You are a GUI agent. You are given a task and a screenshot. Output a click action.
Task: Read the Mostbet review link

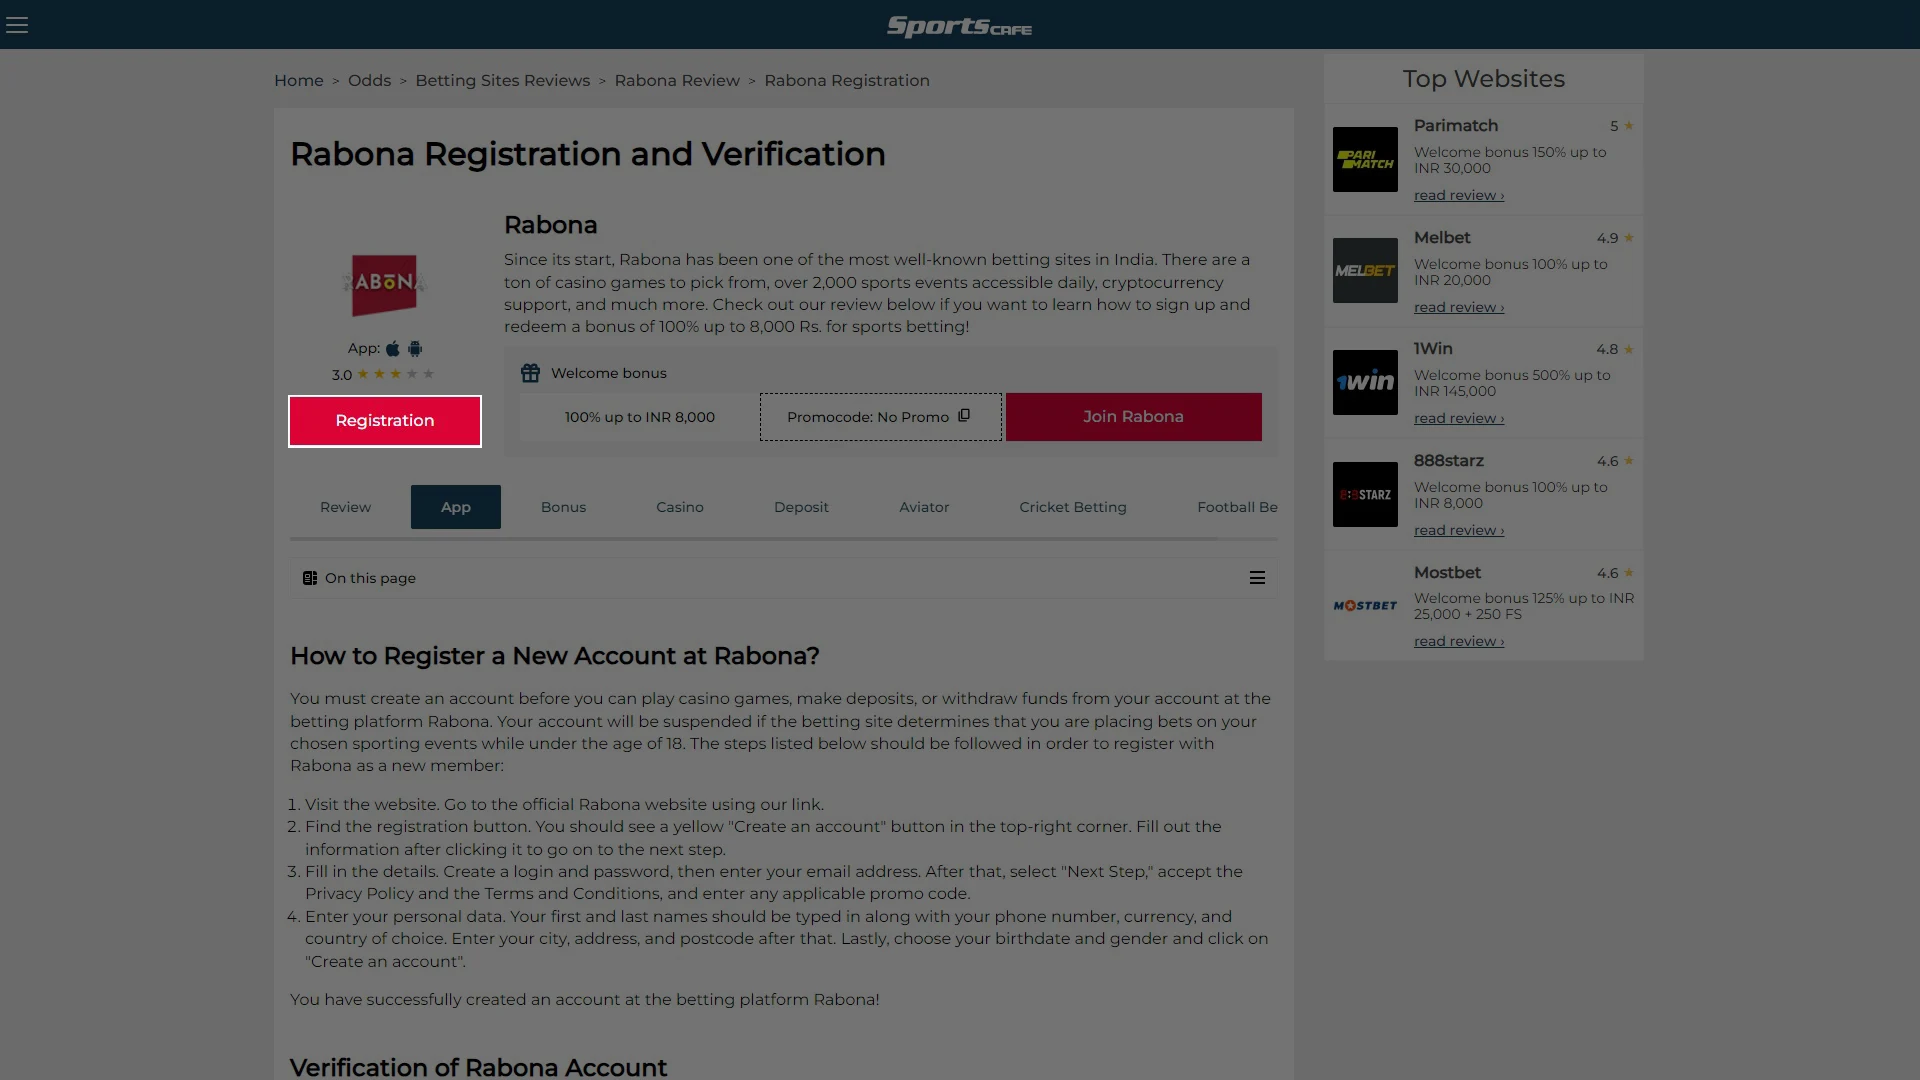(x=1457, y=641)
